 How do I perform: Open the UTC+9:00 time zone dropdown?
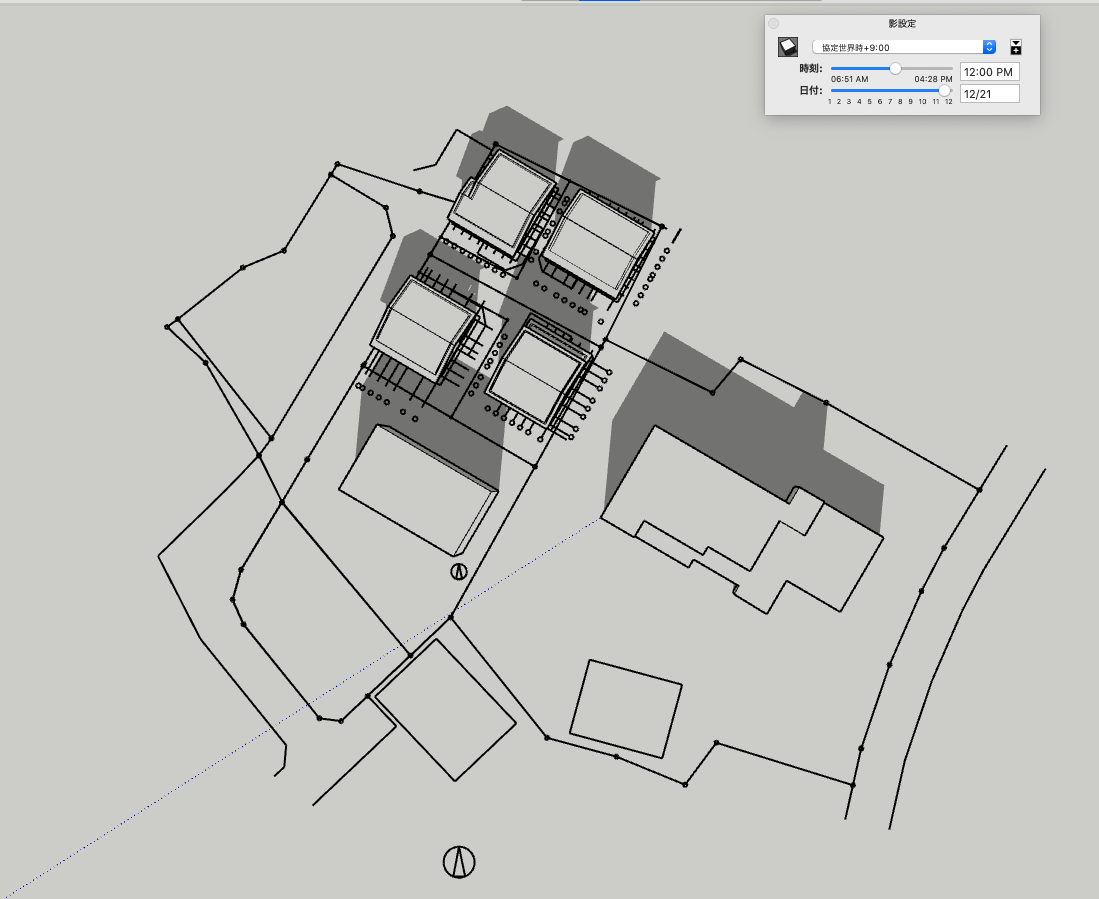[x=900, y=47]
